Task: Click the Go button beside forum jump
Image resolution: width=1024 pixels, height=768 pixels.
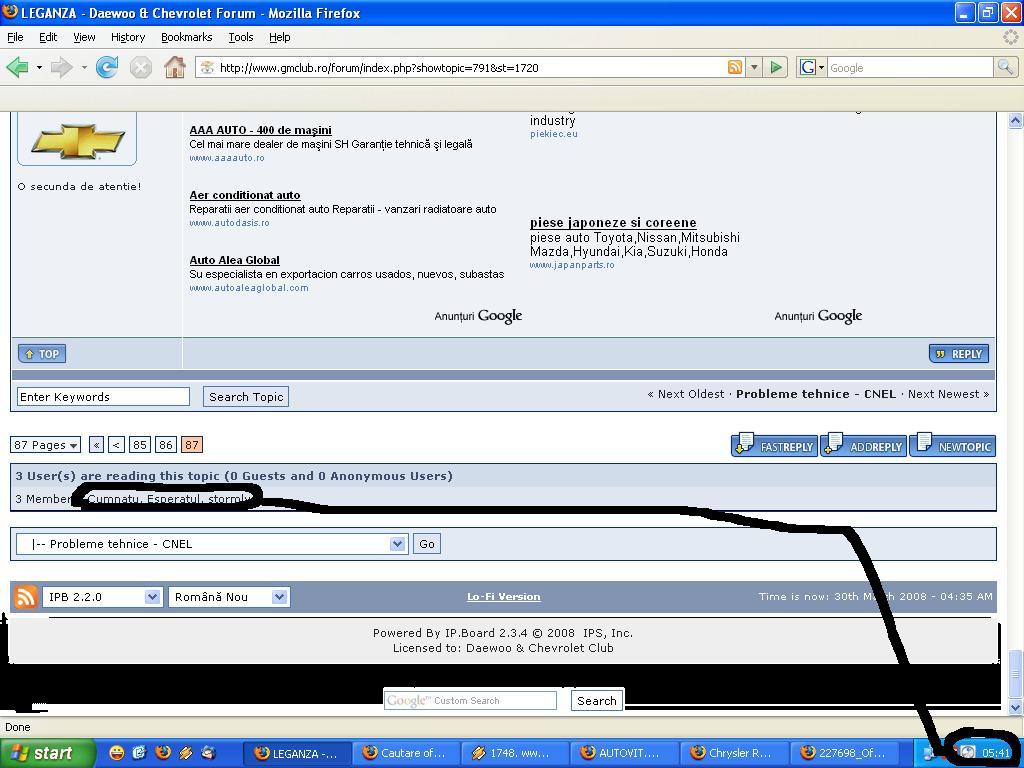Action: 427,544
